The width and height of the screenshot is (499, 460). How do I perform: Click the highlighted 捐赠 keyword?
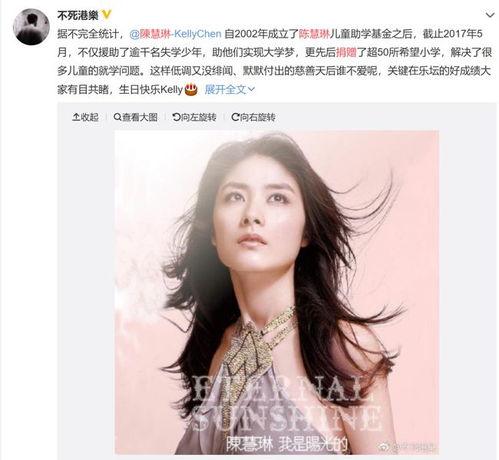pyautogui.click(x=346, y=52)
